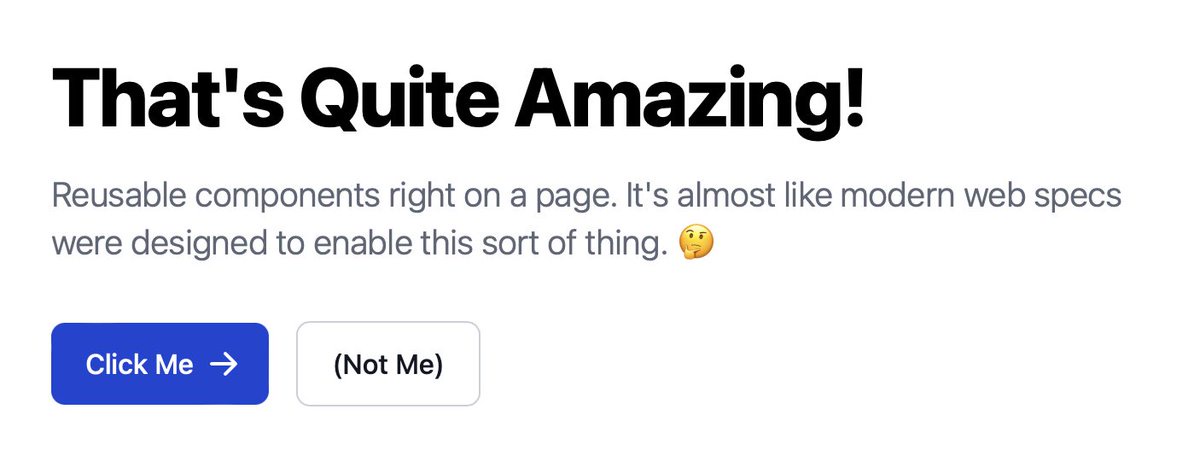Viewport: 1200px width, 456px height.
Task: Click the white (Not Me) button
Action: click(x=388, y=364)
